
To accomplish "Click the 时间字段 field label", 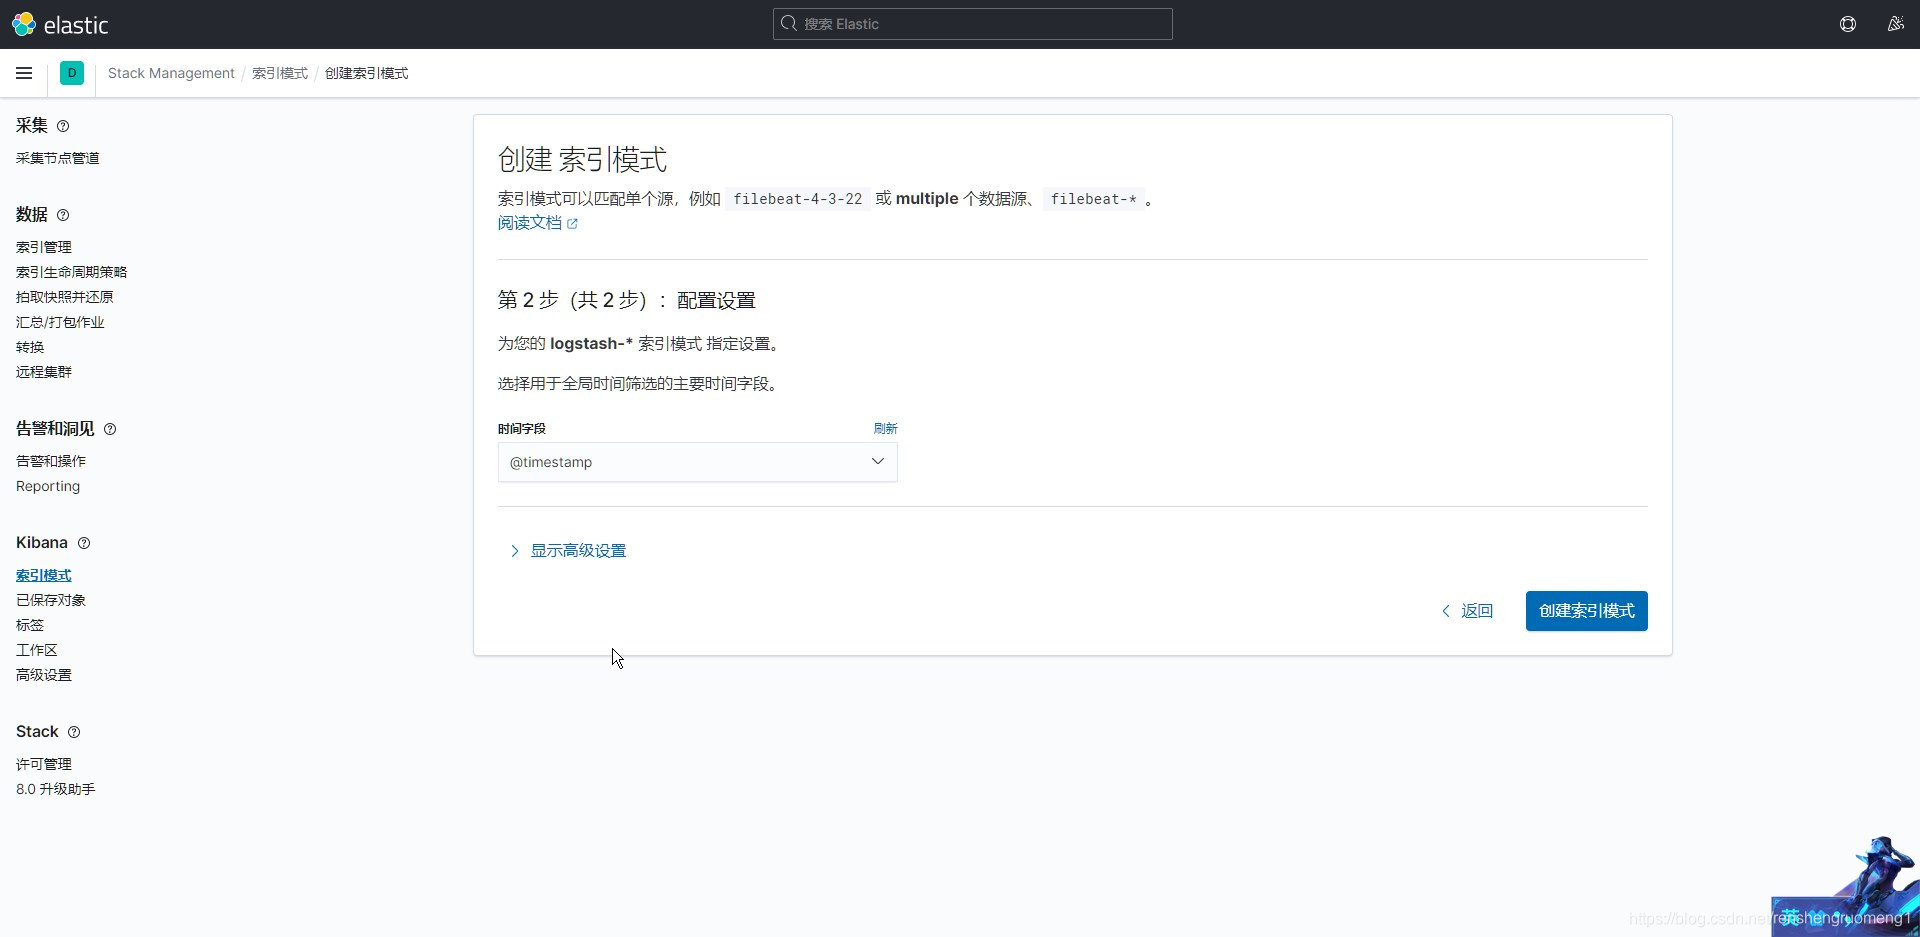I will (x=522, y=428).
